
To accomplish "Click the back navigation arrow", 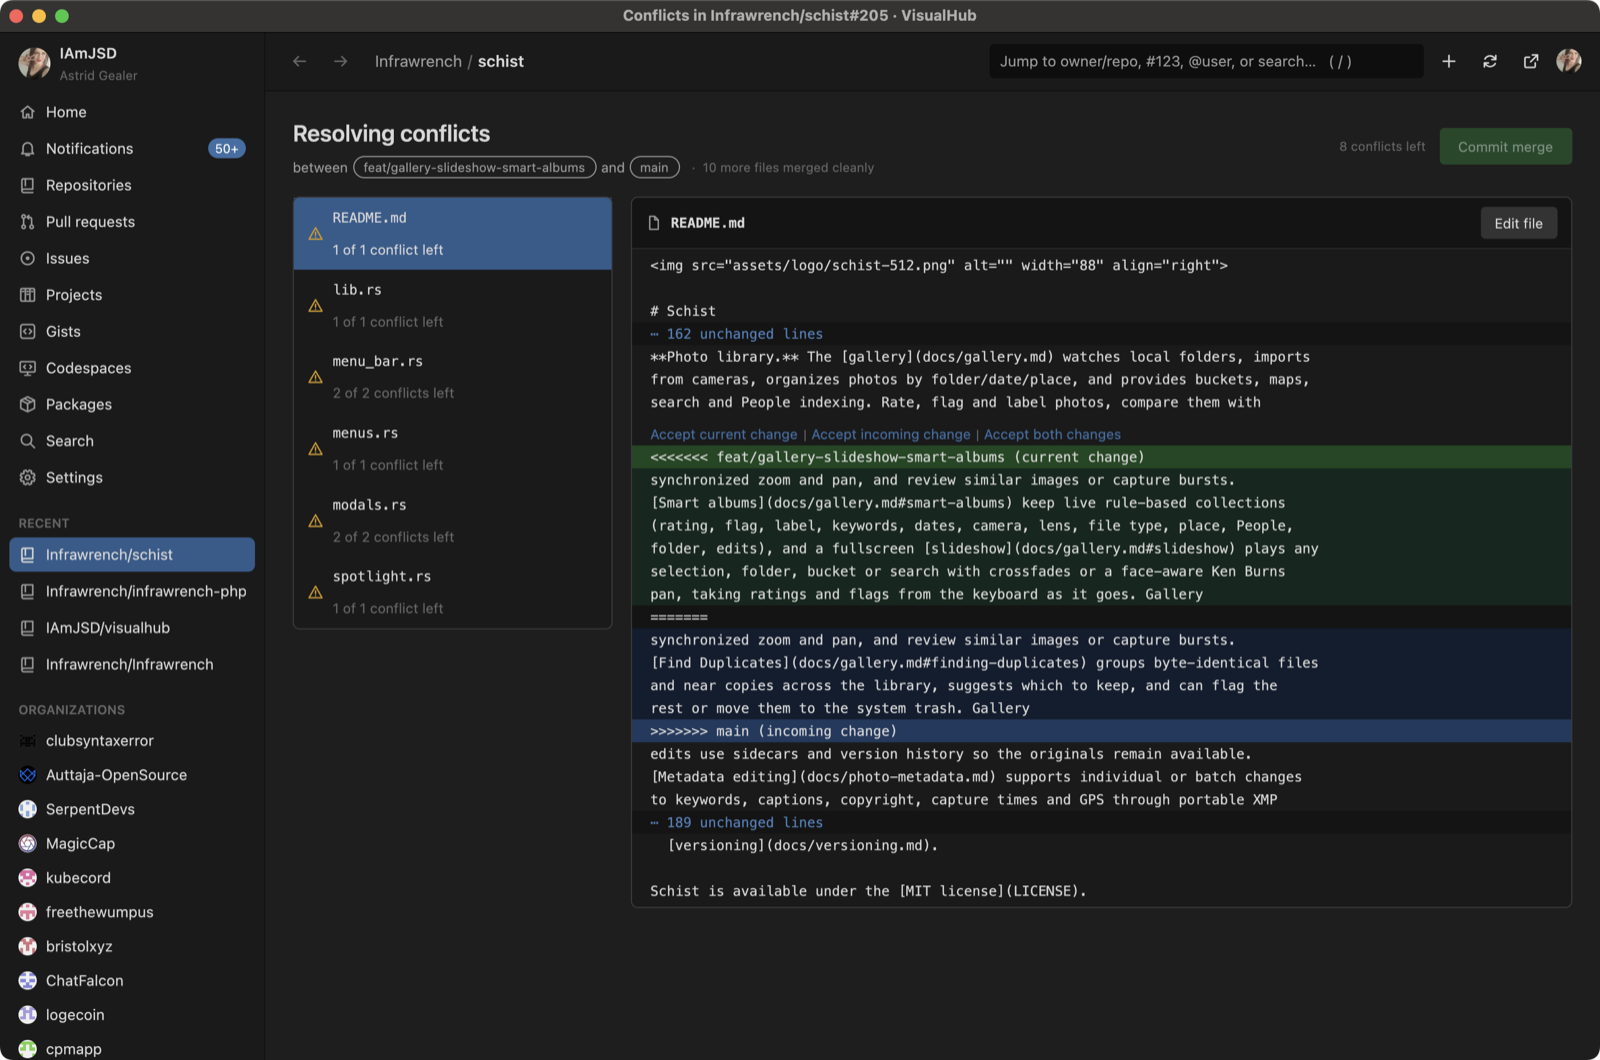I will pos(299,61).
